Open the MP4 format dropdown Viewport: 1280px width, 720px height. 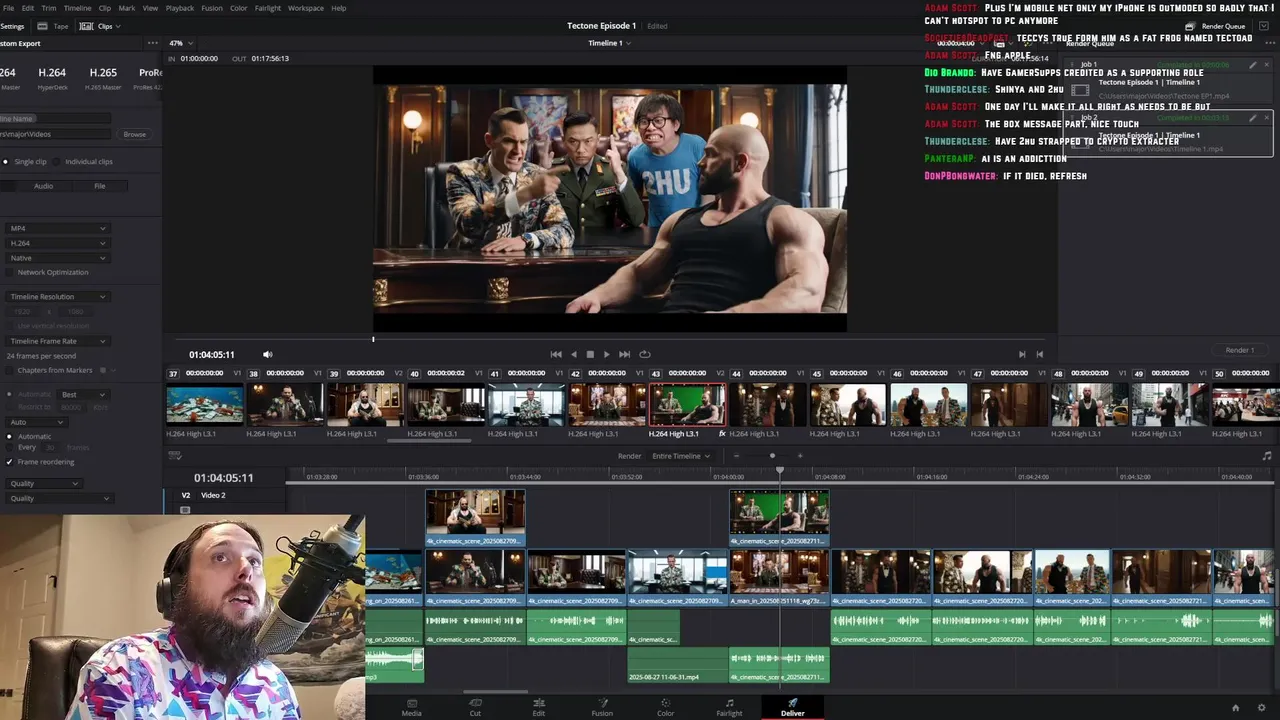point(56,228)
